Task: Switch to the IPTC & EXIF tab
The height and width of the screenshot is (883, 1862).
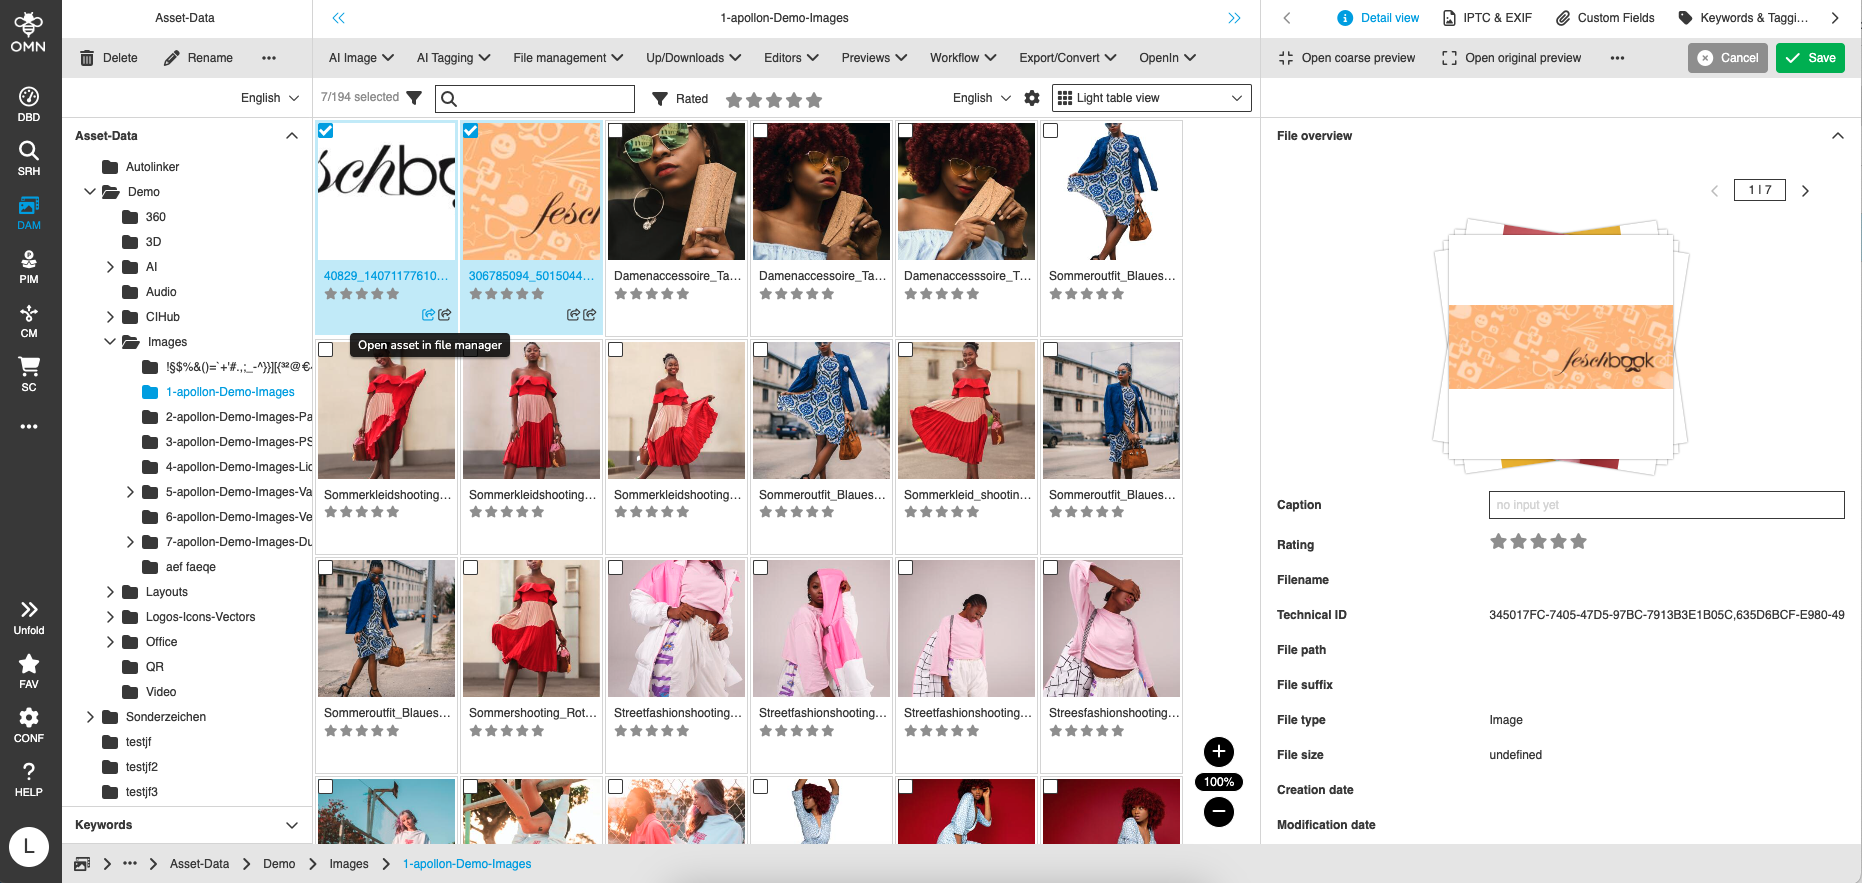Action: (1487, 18)
